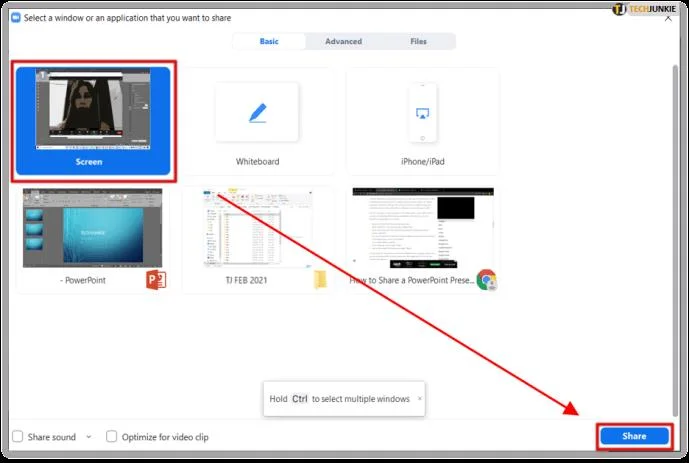This screenshot has height=463, width=689.
Task: Enable the Share sound checkbox
Action: 18,437
